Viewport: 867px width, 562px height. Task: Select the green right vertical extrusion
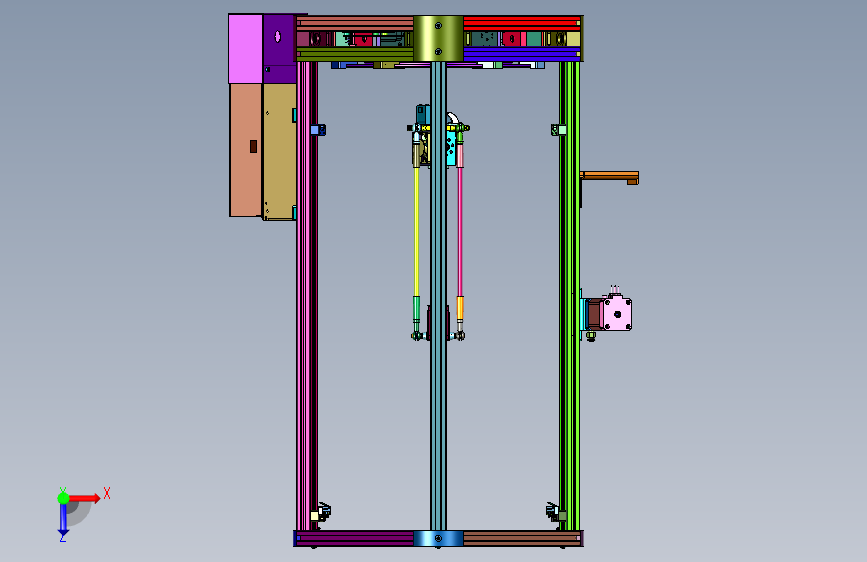(571, 296)
